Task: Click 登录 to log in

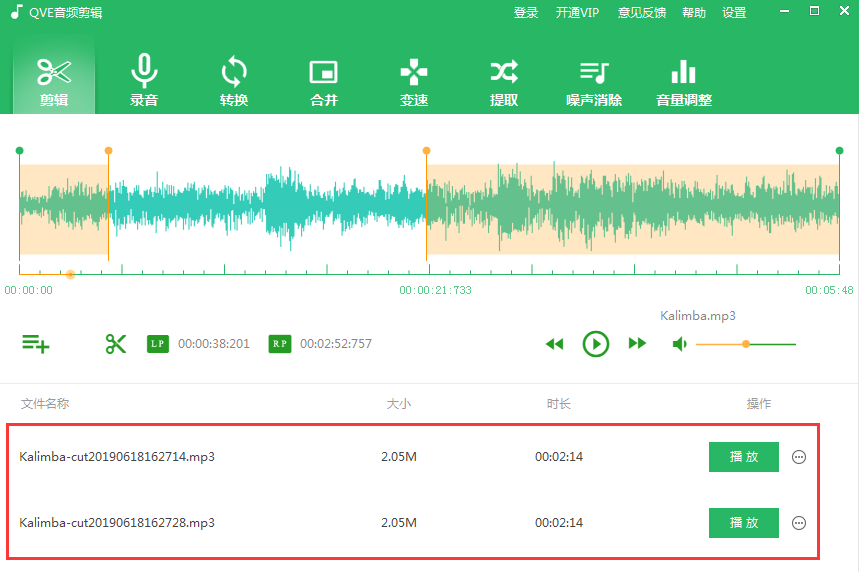Action: point(526,13)
